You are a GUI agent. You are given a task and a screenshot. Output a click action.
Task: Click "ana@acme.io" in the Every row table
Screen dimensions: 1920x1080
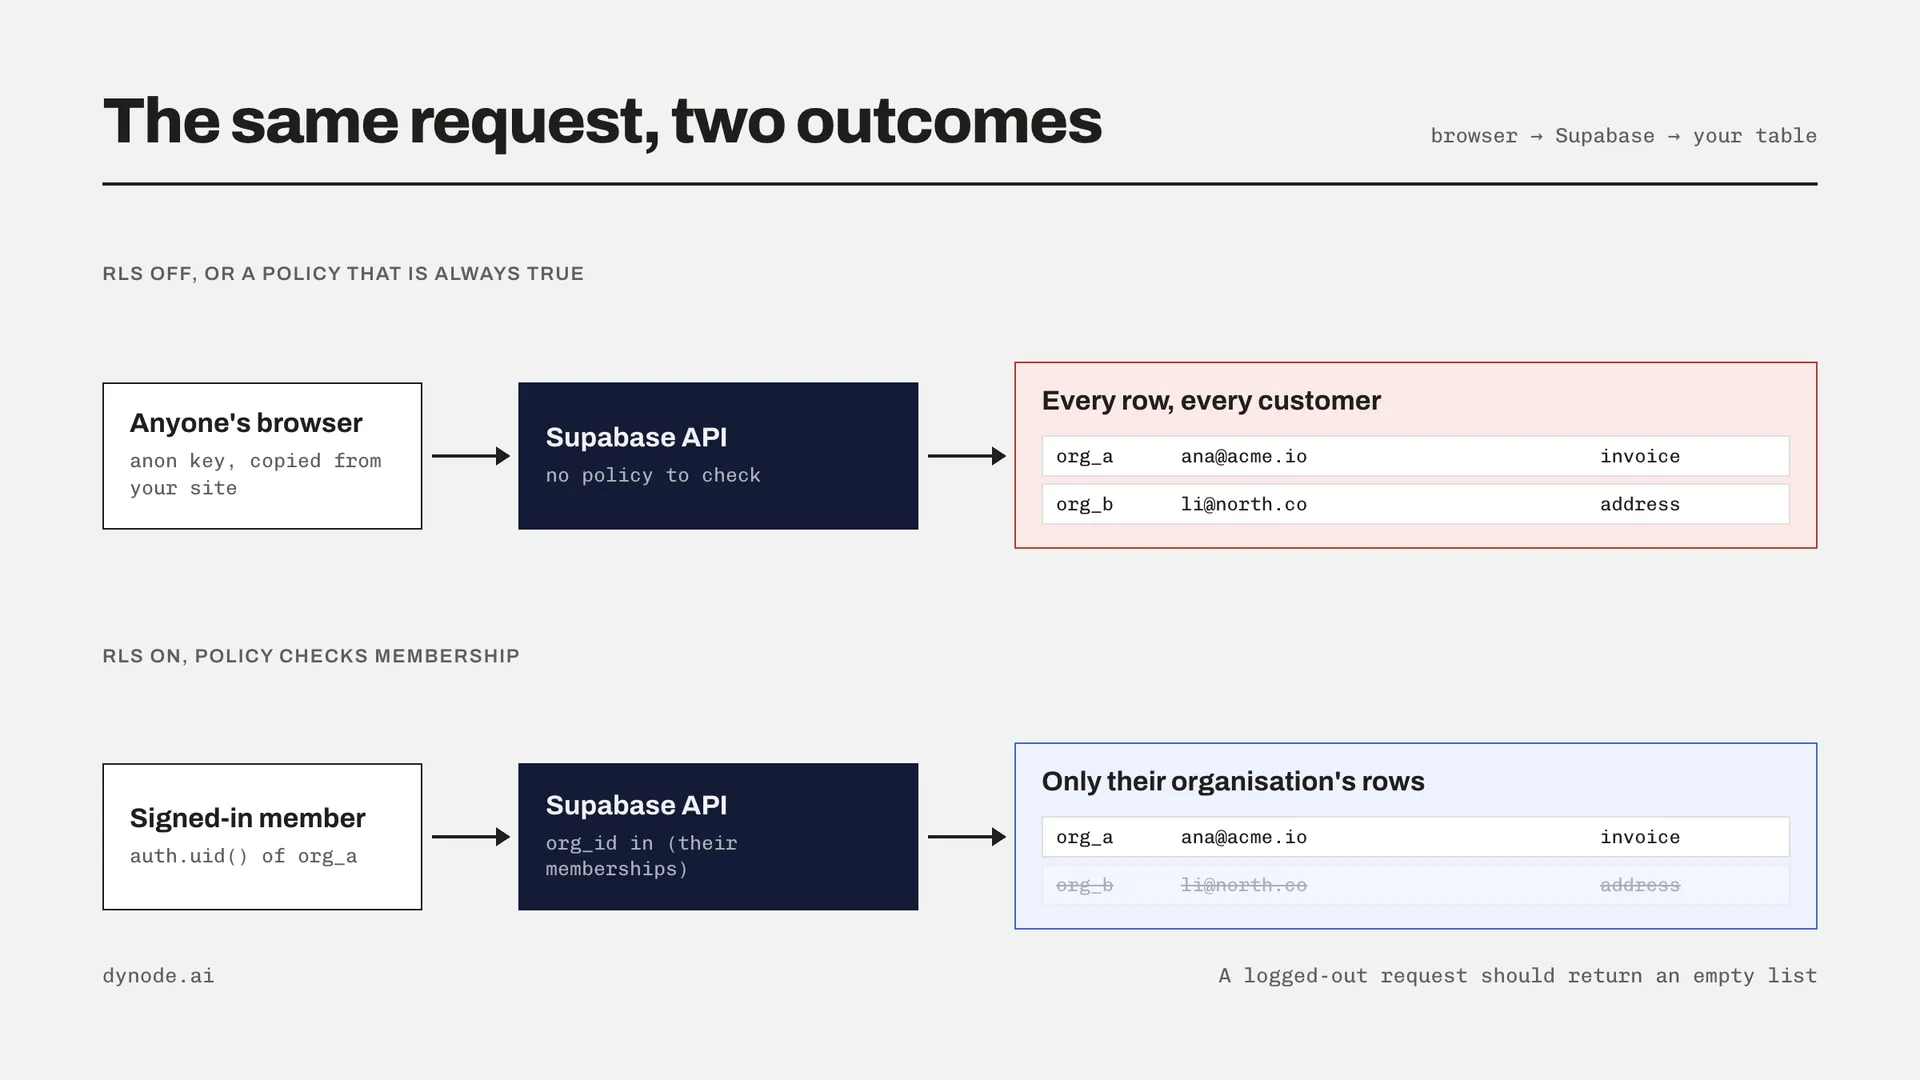[x=1244, y=457]
